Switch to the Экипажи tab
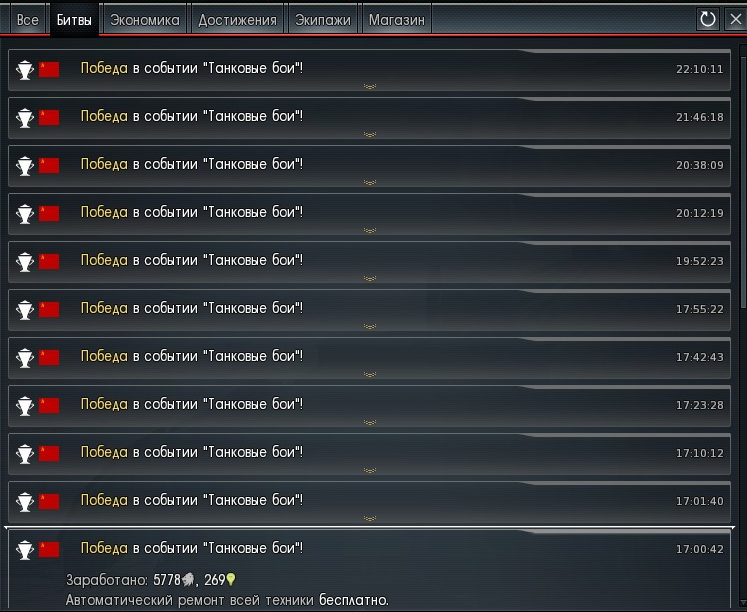This screenshot has width=747, height=612. (x=323, y=20)
